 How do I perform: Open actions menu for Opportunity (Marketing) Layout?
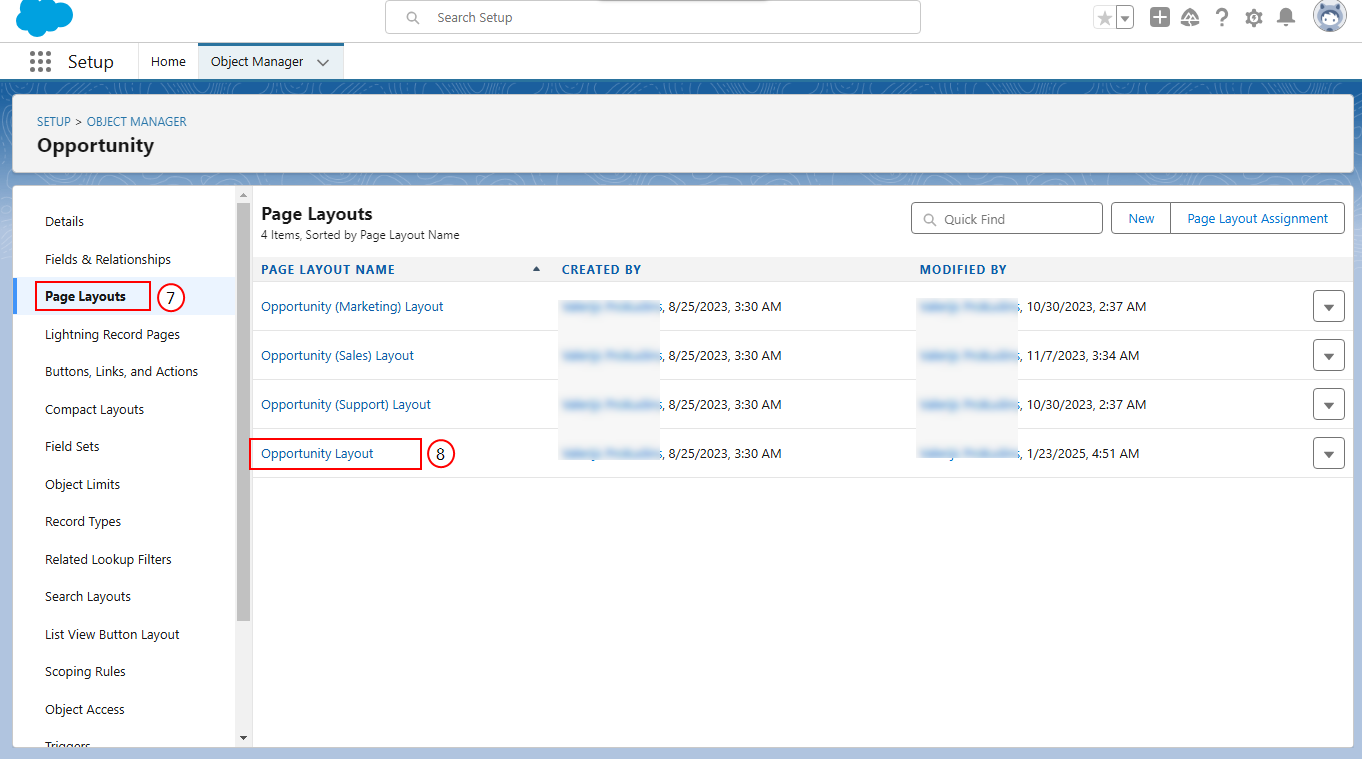coord(1328,307)
